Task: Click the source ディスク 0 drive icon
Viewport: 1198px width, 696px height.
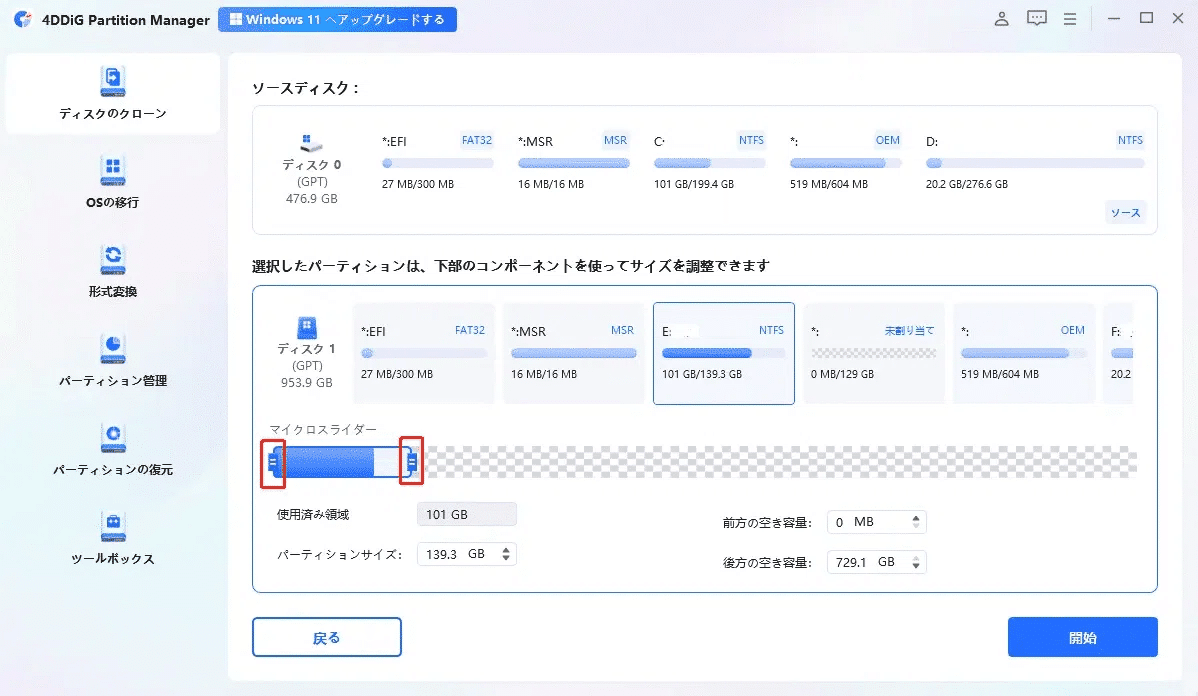Action: tap(311, 143)
